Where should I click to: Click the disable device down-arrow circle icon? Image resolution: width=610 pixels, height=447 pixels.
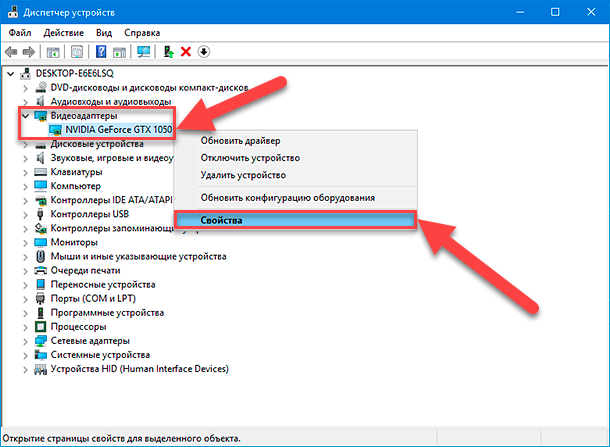203,52
